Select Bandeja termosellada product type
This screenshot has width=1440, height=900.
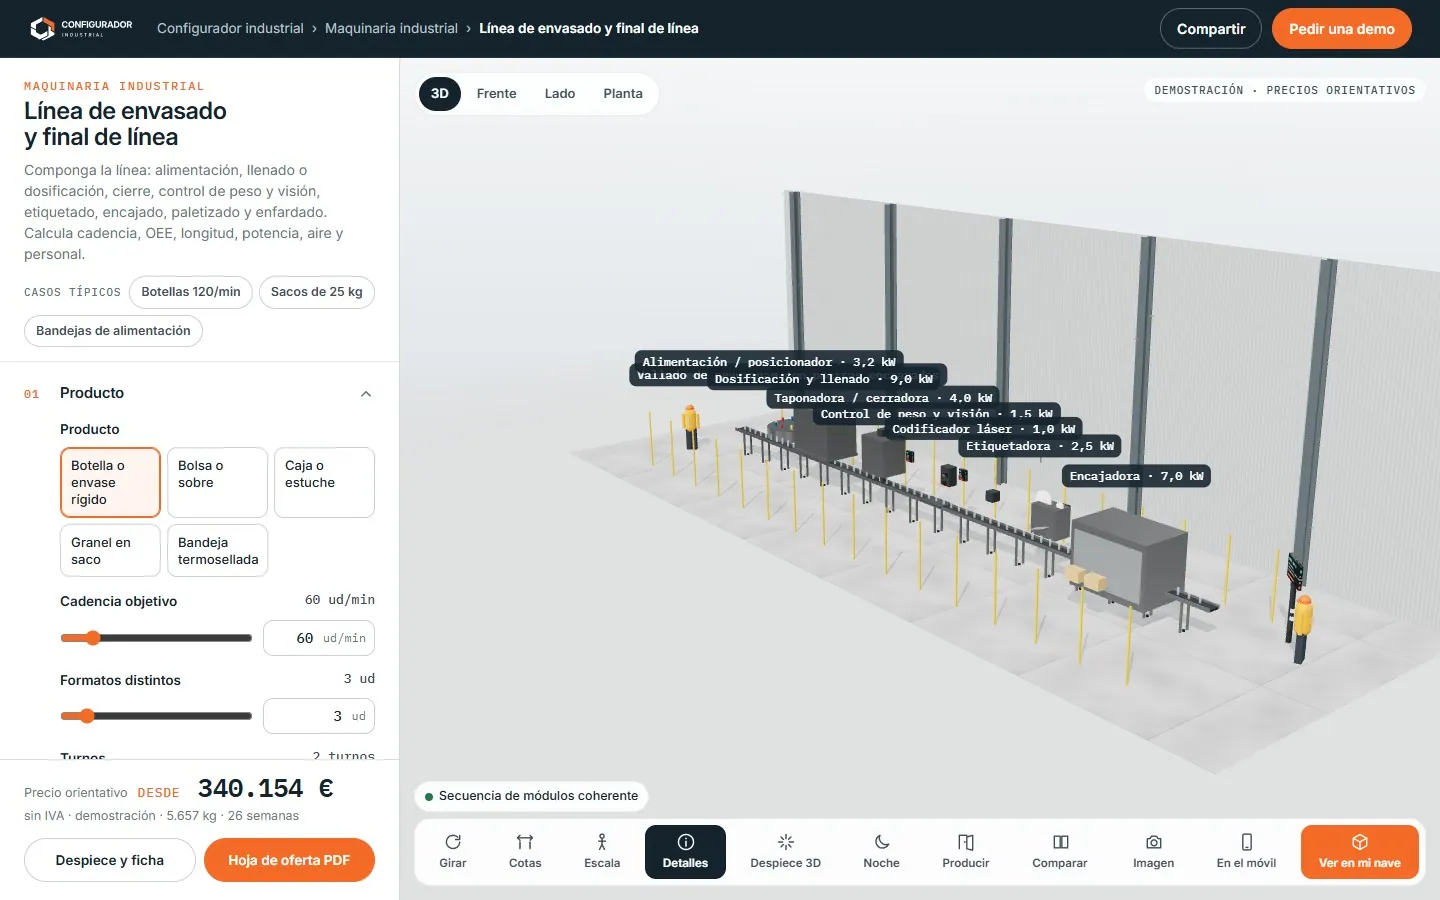(x=217, y=551)
